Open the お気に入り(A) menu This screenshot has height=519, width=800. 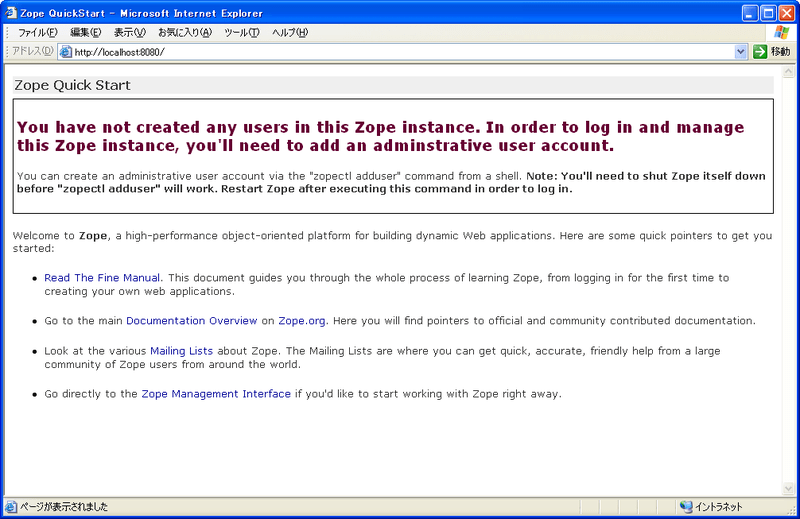[x=185, y=33]
